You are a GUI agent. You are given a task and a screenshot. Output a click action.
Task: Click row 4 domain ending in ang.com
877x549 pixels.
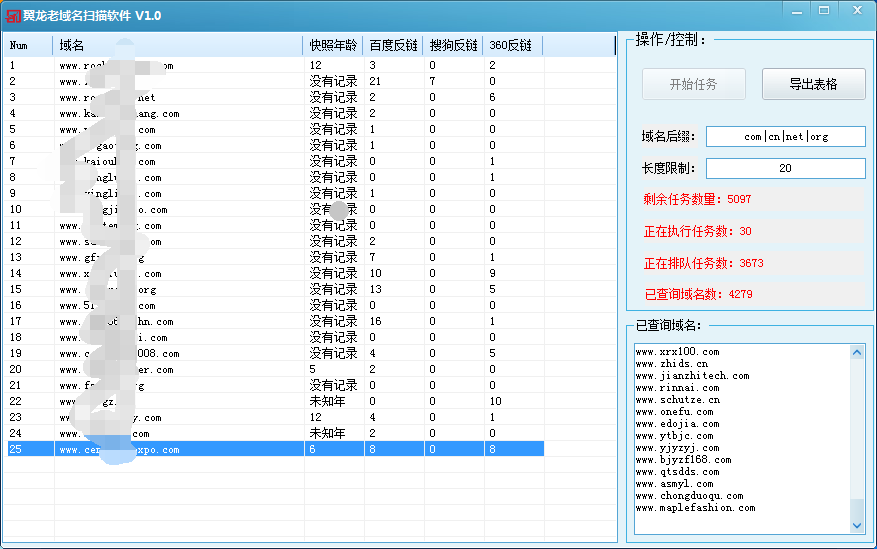pos(119,113)
